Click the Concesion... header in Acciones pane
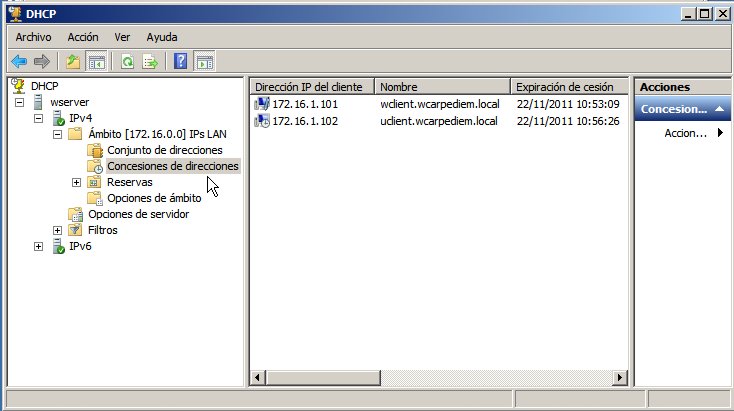 click(x=682, y=109)
